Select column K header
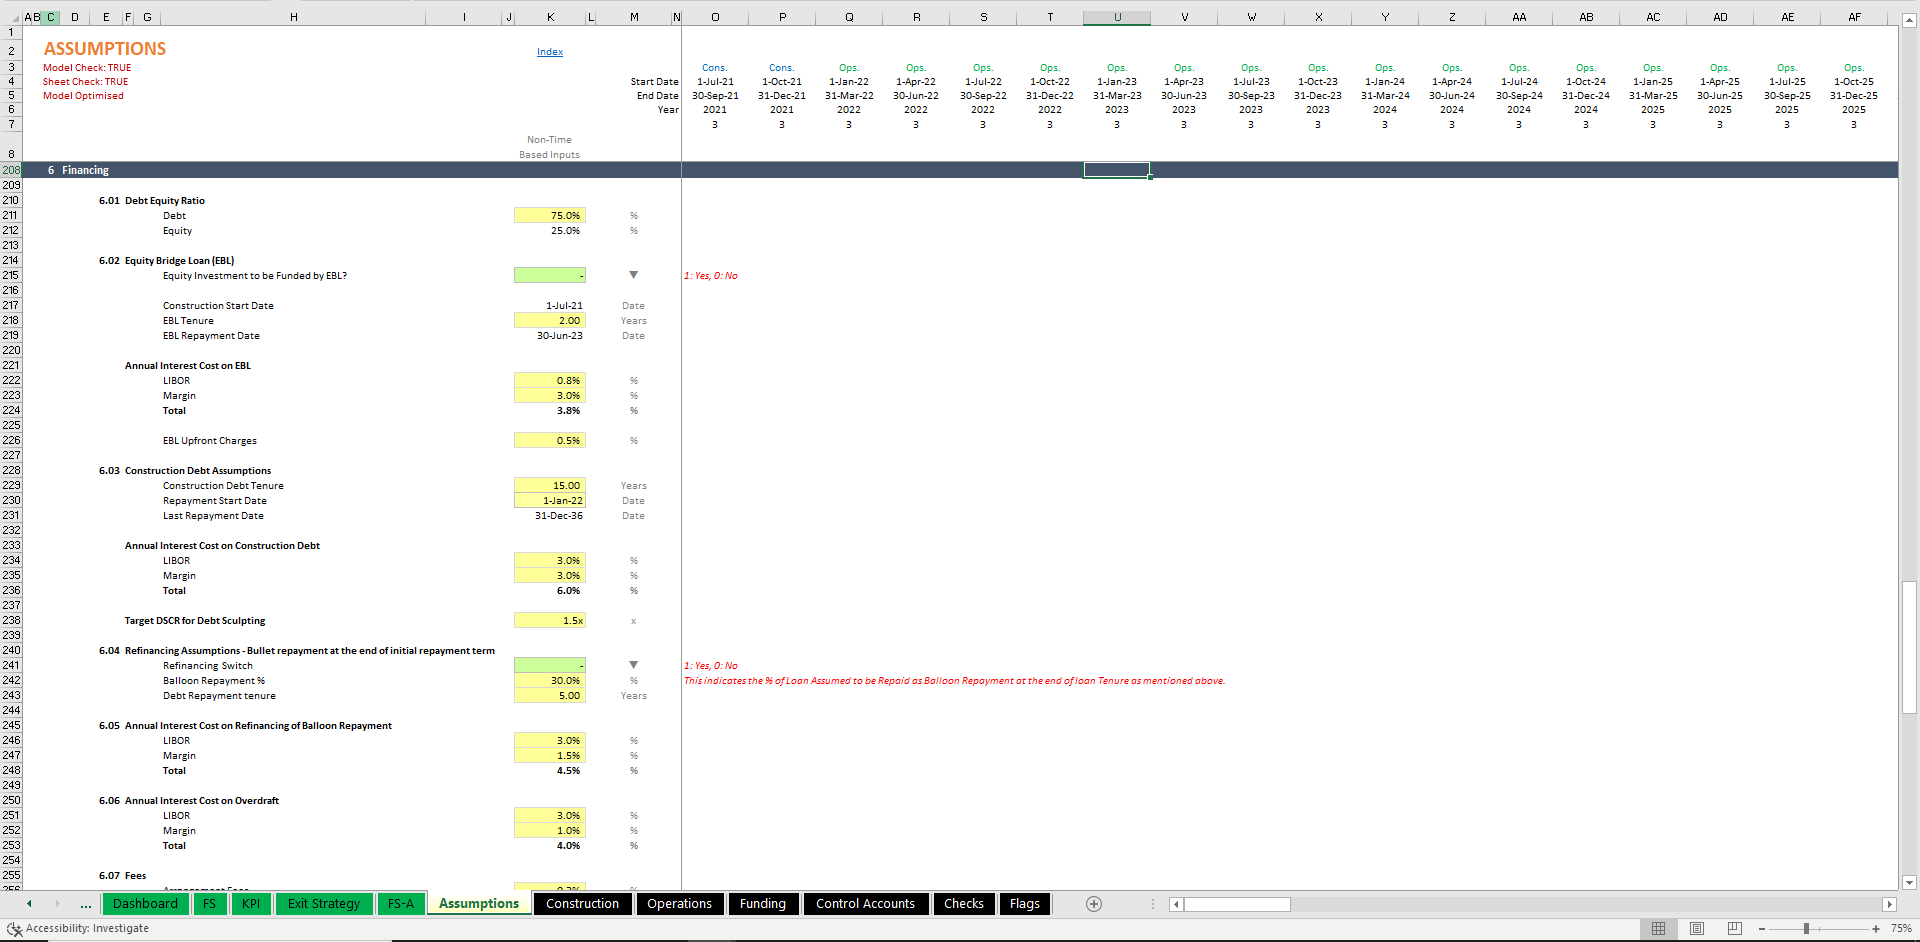 (550, 17)
